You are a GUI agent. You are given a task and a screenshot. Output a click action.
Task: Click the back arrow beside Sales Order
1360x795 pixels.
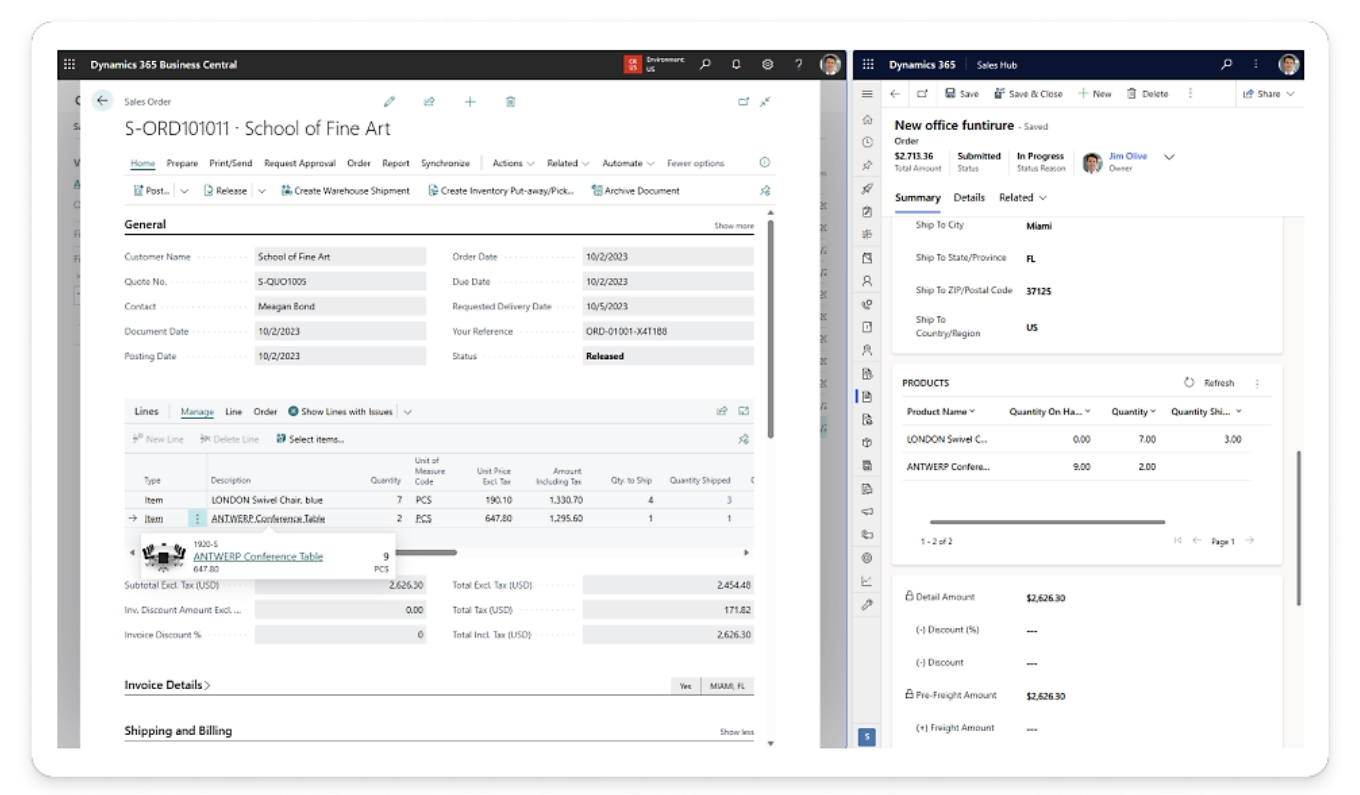point(102,101)
